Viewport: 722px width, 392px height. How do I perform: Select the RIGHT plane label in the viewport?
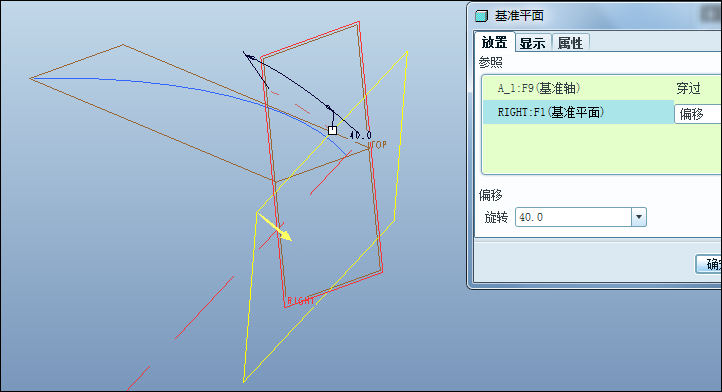(x=301, y=301)
